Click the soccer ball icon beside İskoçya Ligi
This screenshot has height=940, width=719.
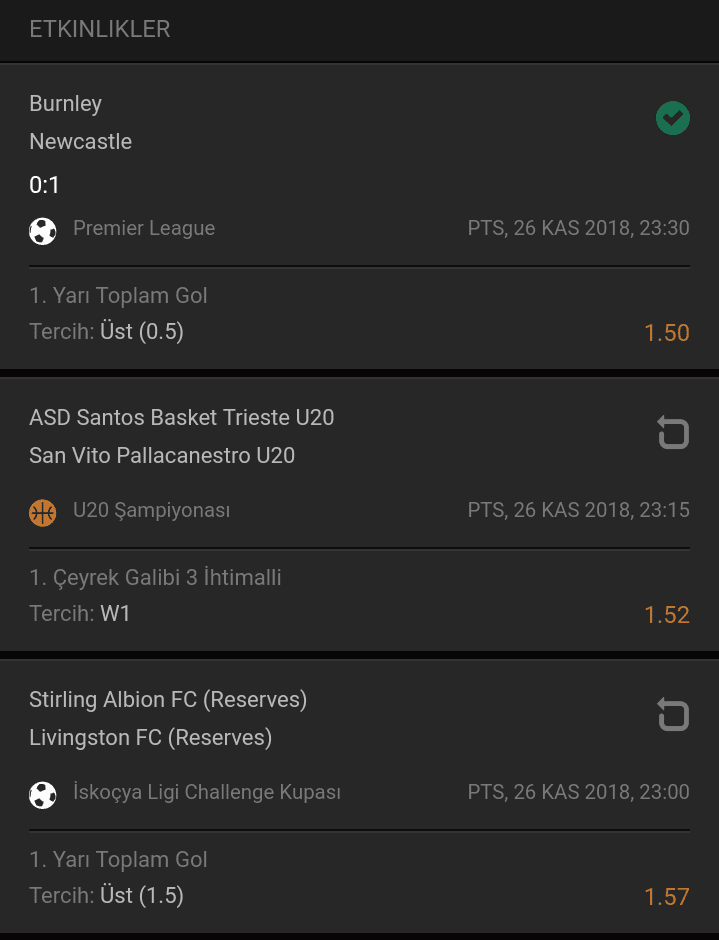(43, 795)
